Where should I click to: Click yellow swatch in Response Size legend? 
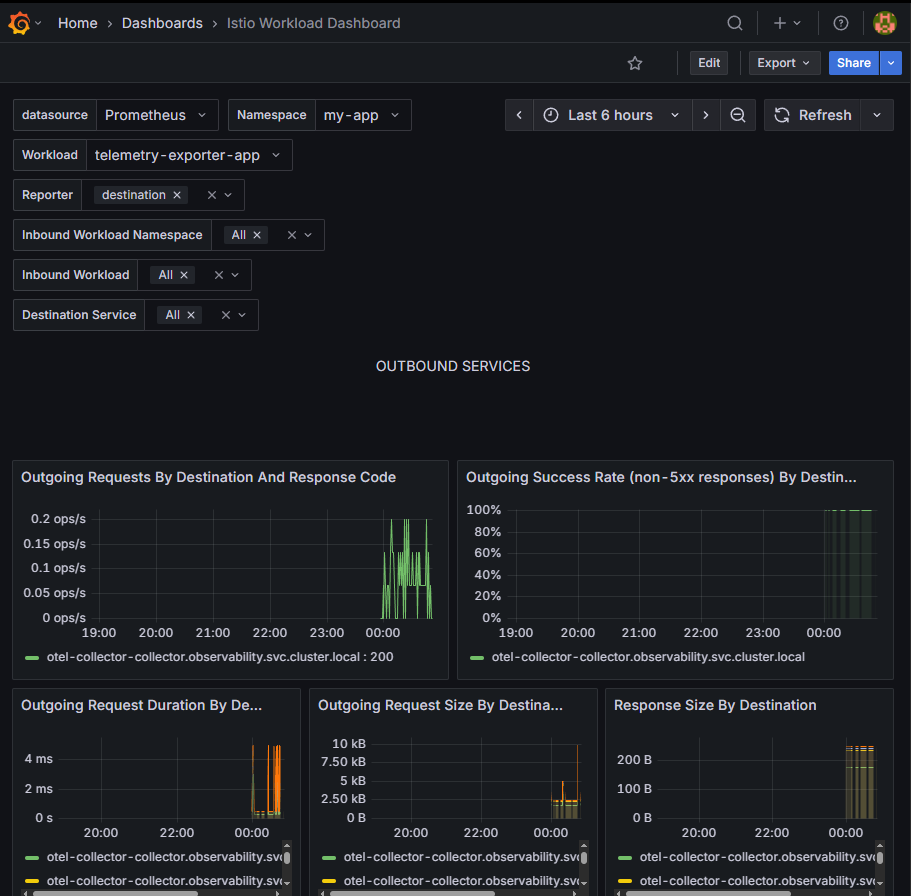(x=625, y=881)
